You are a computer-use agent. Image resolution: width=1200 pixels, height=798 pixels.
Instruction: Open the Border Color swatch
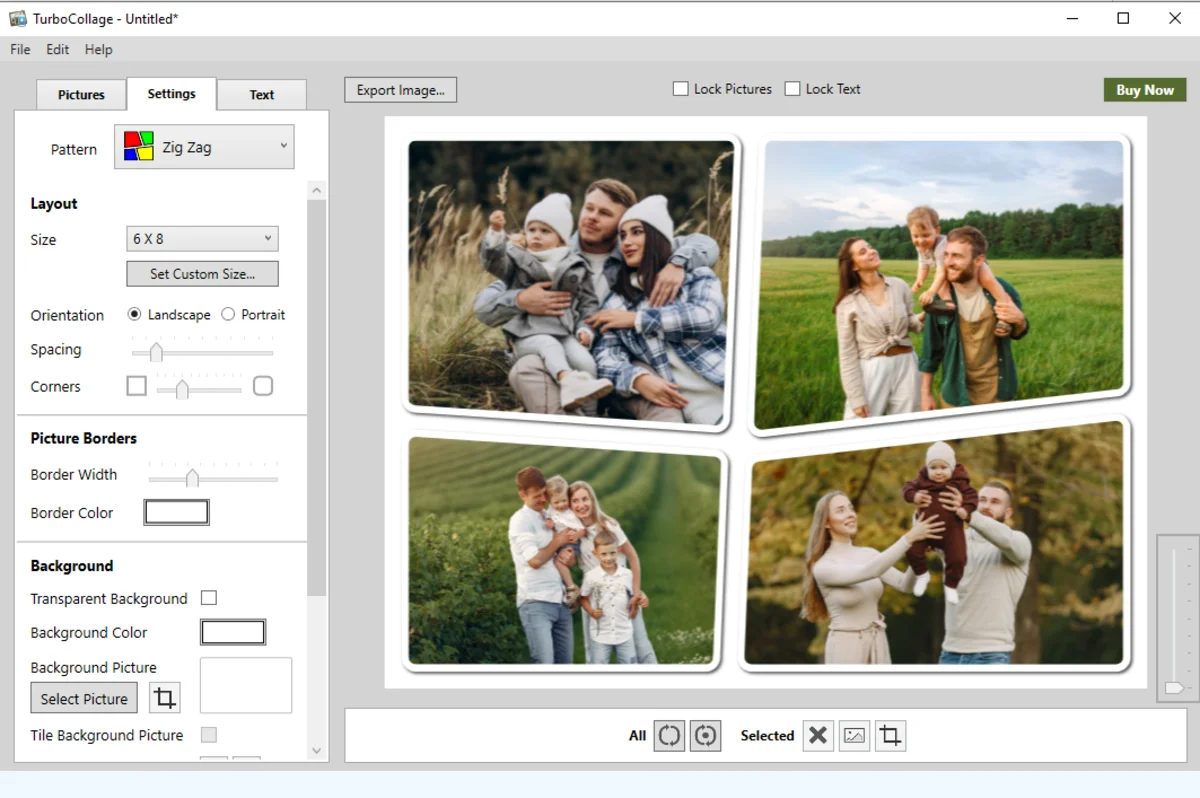(x=177, y=513)
